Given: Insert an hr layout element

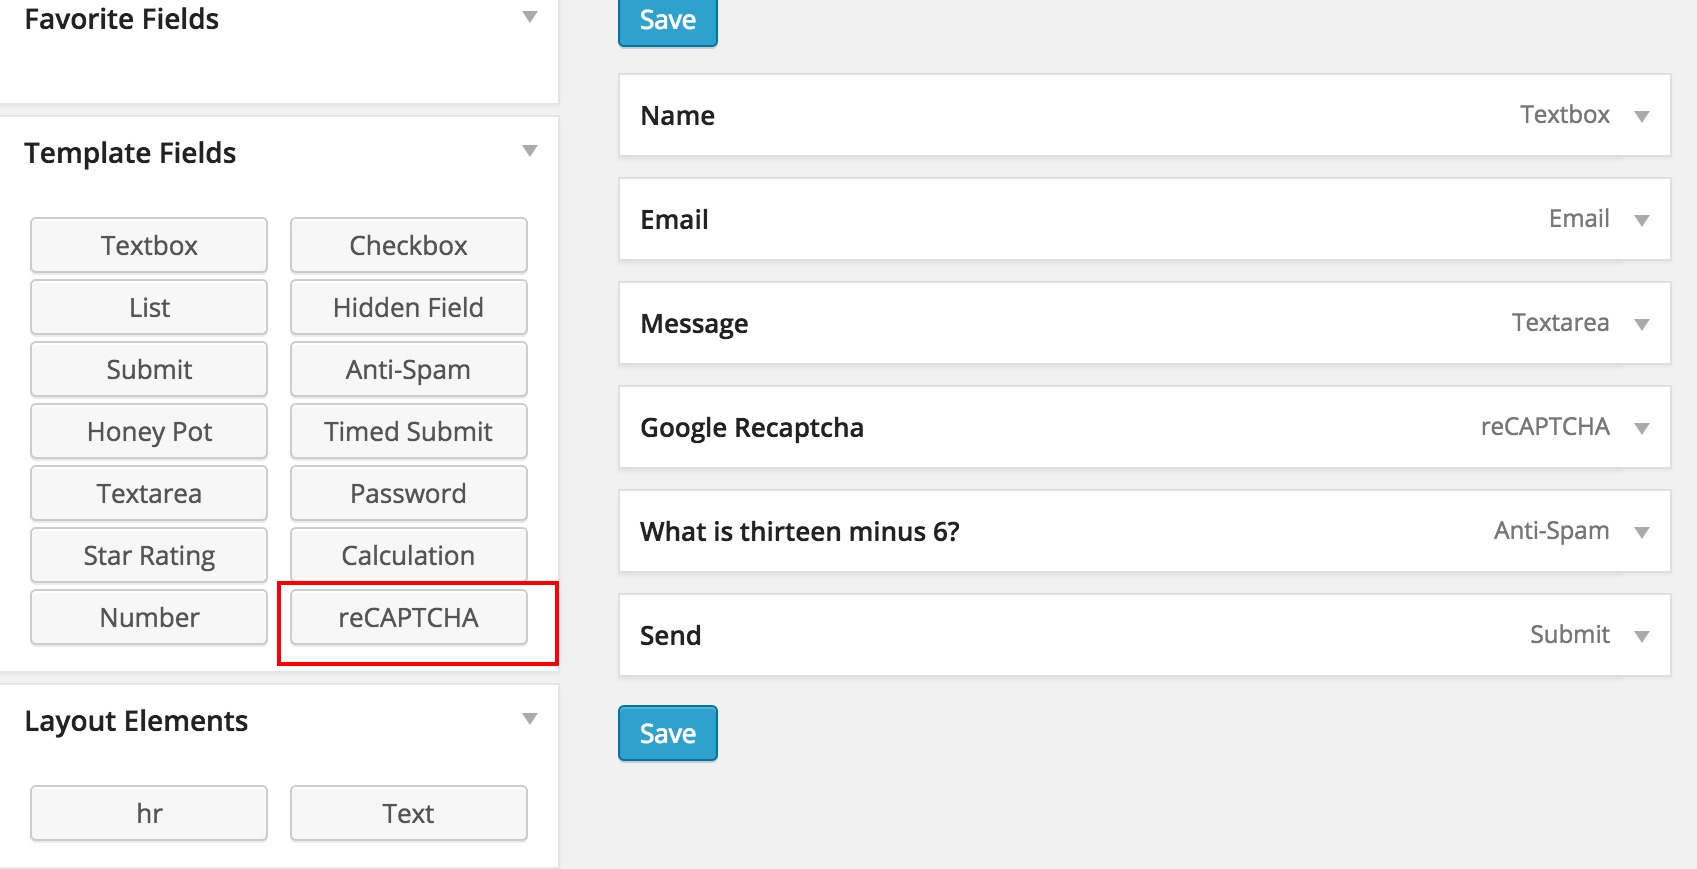Looking at the screenshot, I should click(x=149, y=813).
